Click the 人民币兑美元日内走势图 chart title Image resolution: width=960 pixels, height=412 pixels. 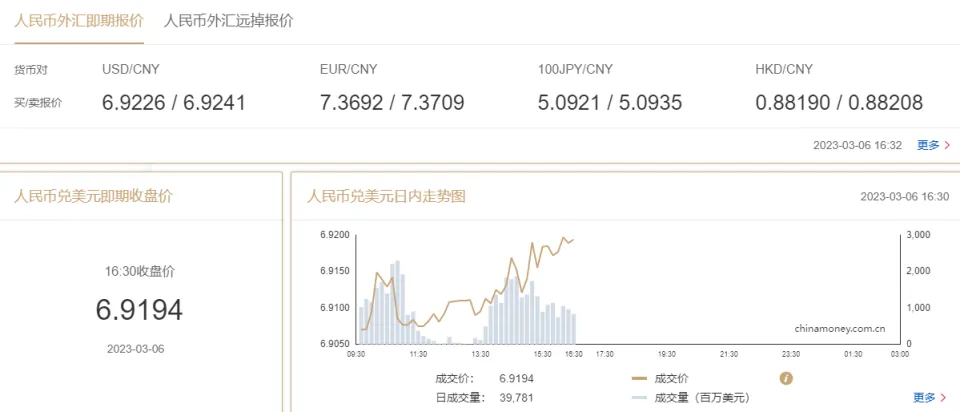pyautogui.click(x=386, y=196)
